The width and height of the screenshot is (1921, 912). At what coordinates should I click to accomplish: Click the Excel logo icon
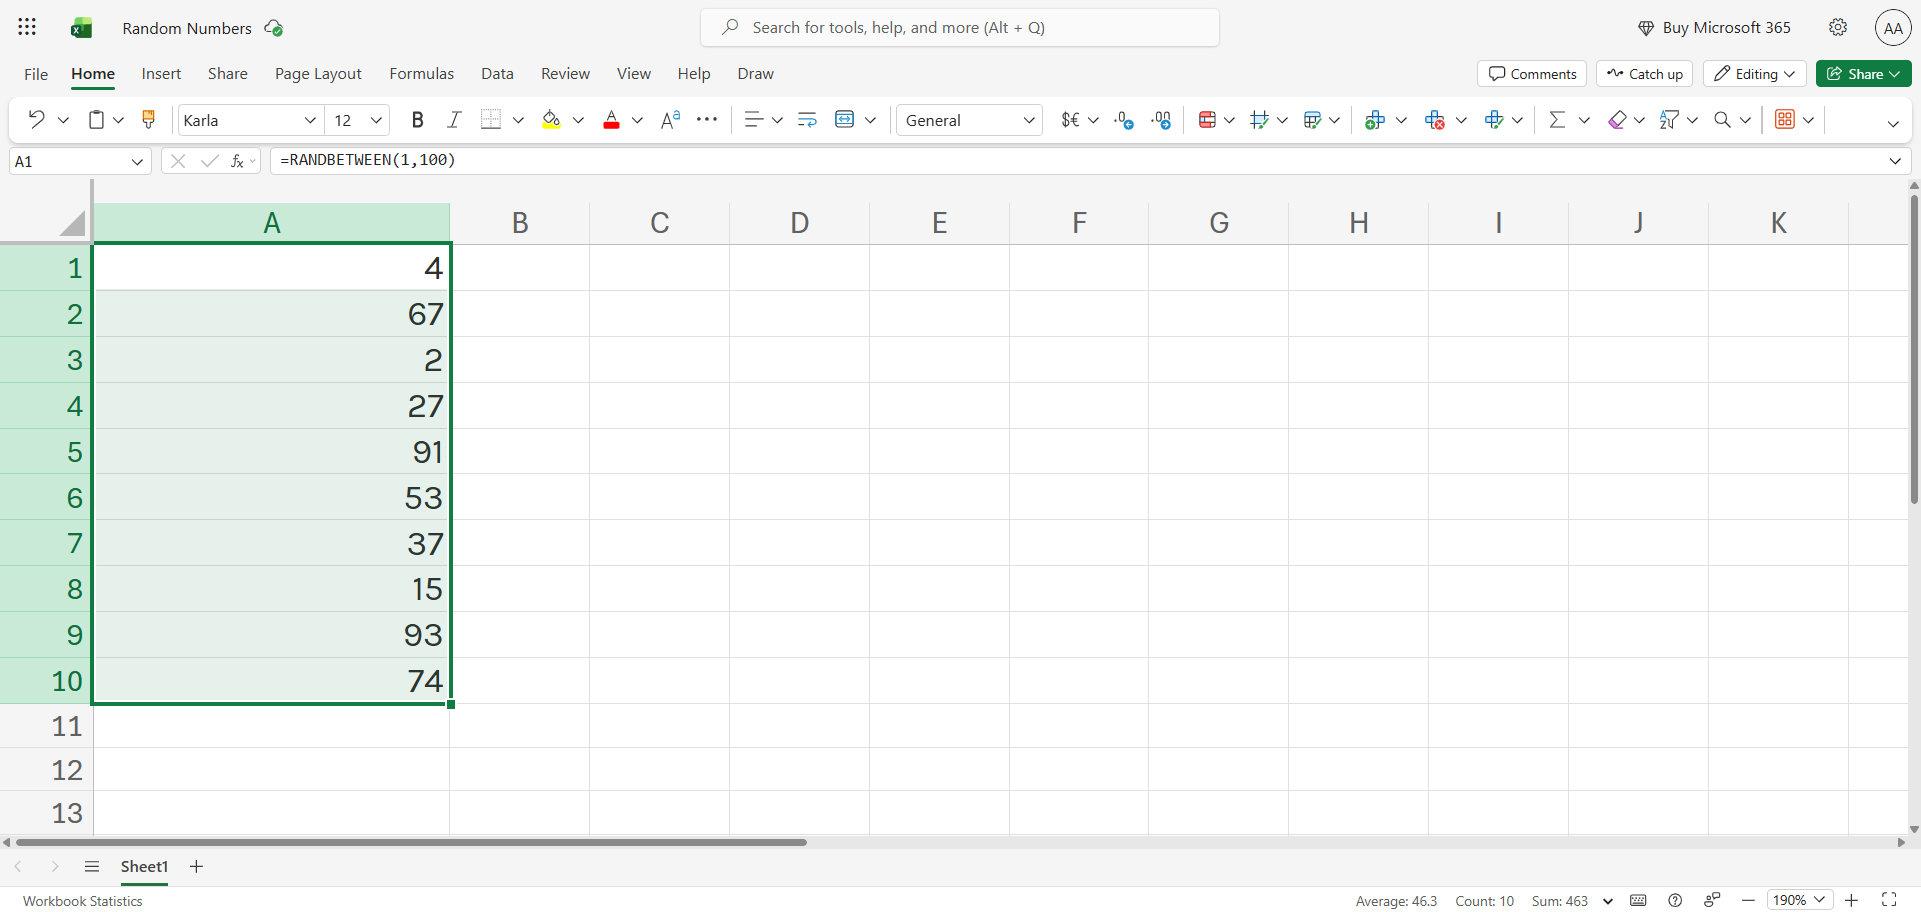tap(81, 28)
